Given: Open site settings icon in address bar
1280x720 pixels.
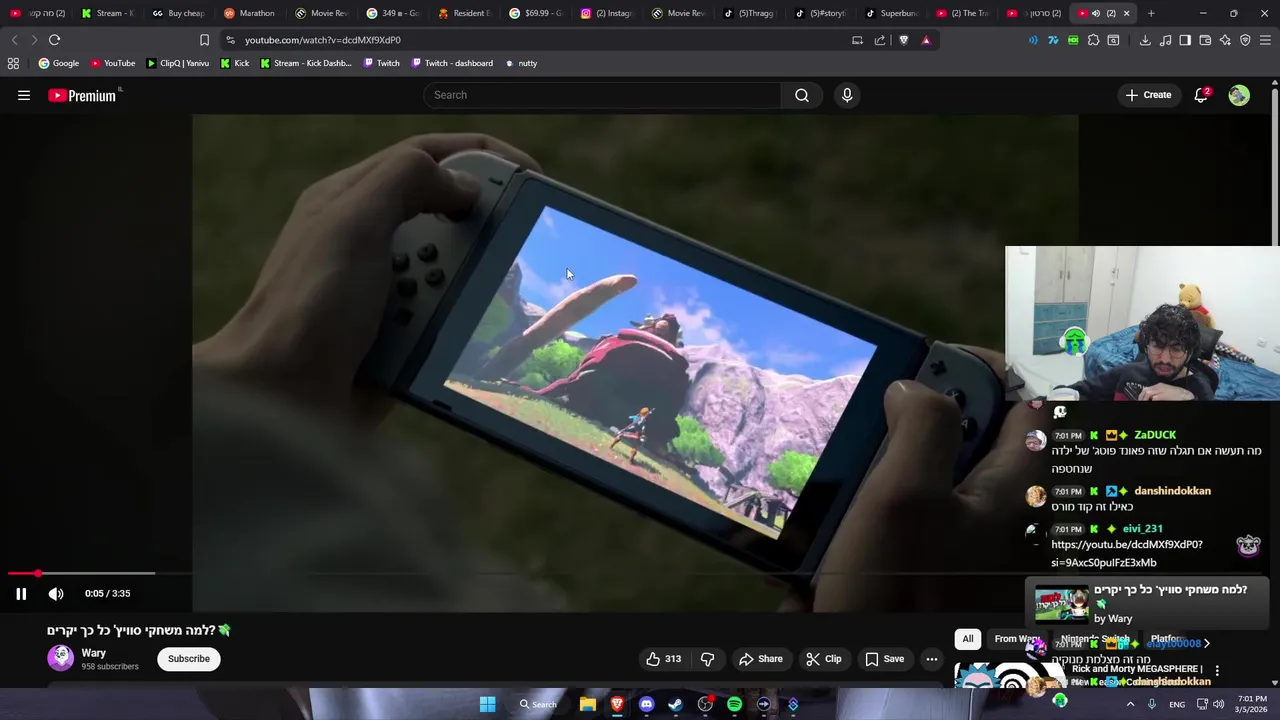Looking at the screenshot, I should tap(230, 40).
